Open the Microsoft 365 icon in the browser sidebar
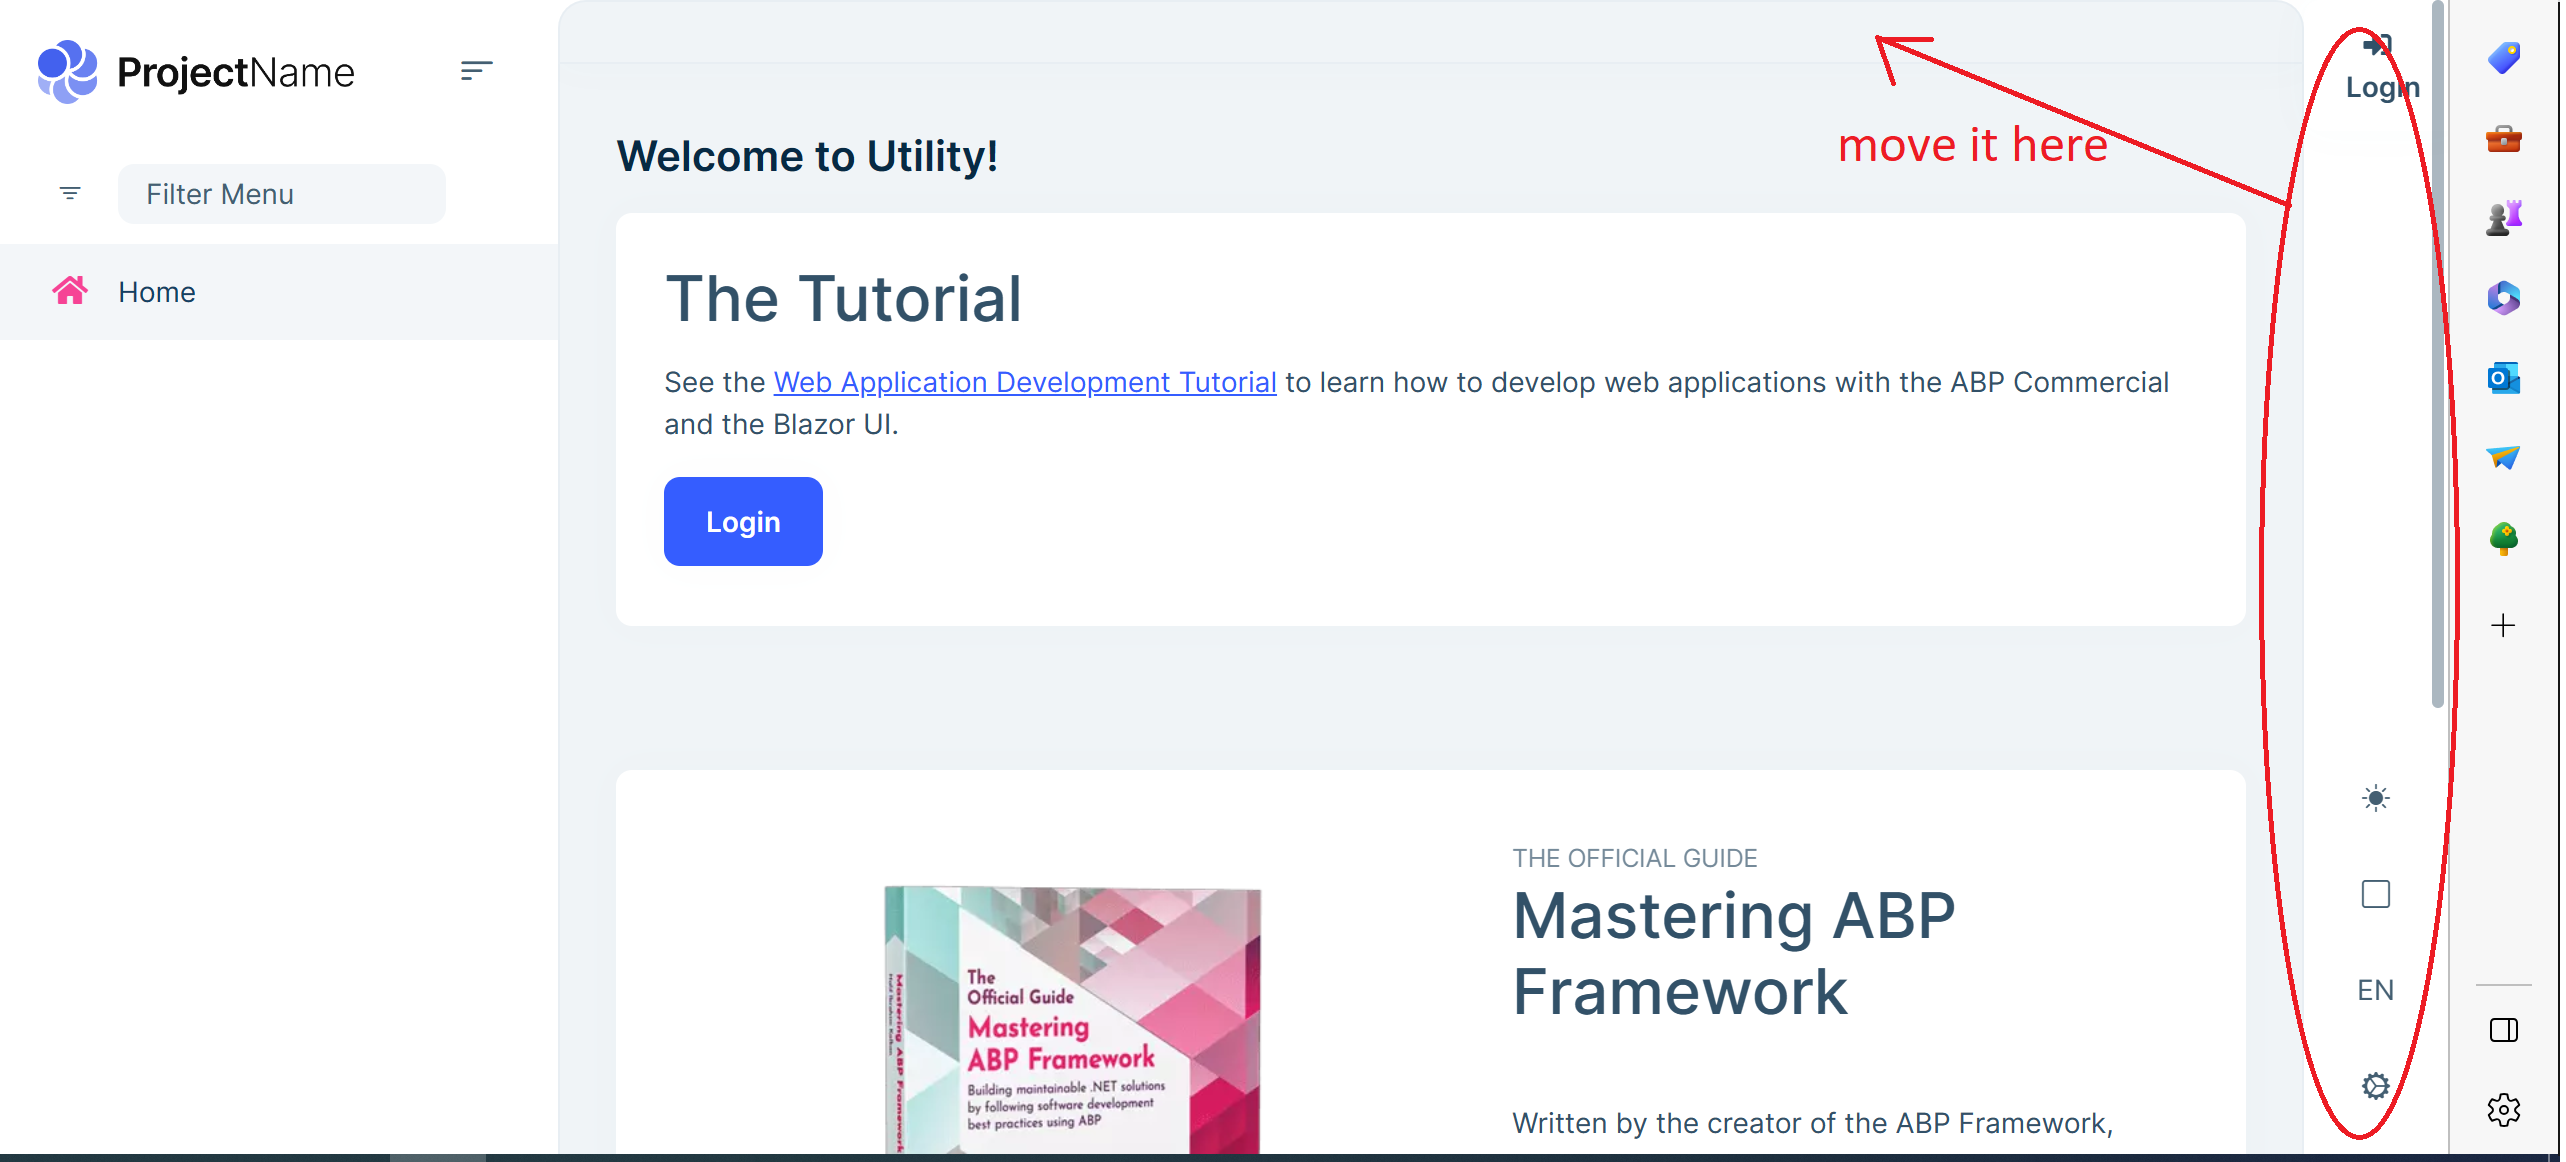The image size is (2566, 1162). (2503, 298)
